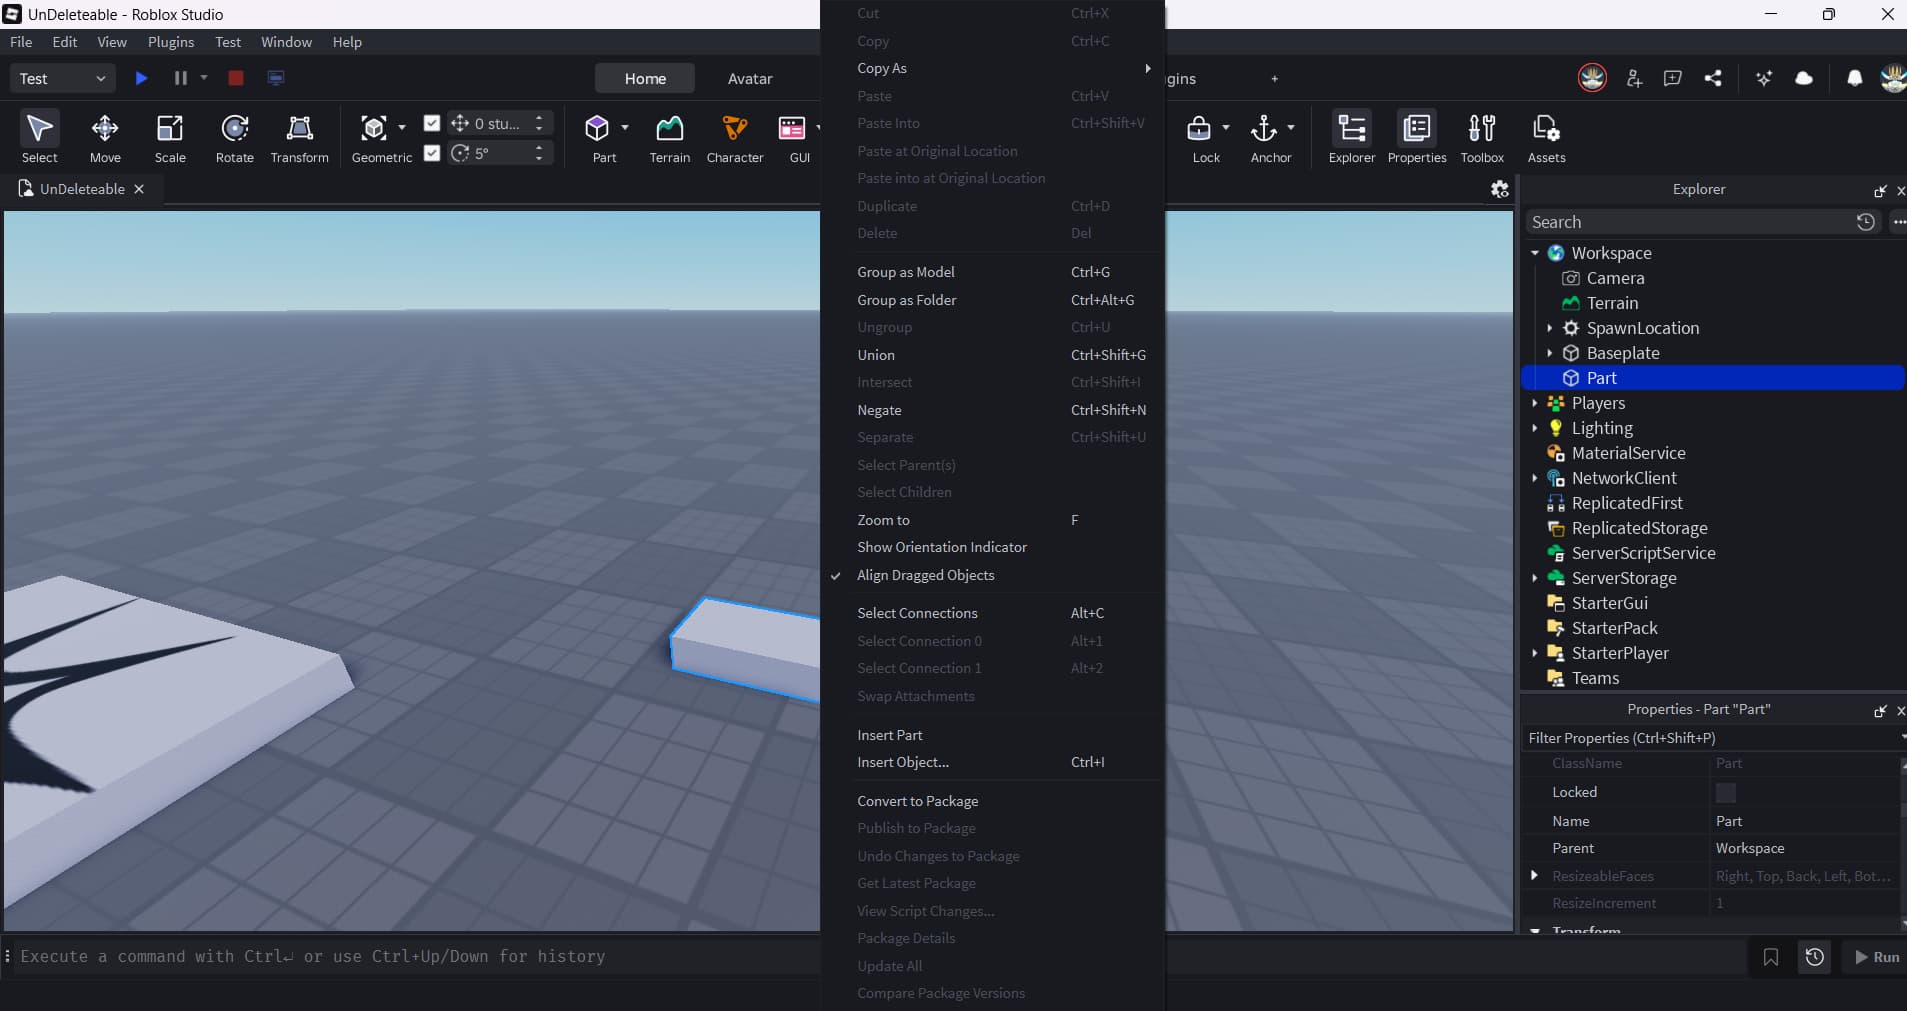Image resolution: width=1907 pixels, height=1011 pixels.
Task: Open the Test mode dropdown
Action: point(62,78)
